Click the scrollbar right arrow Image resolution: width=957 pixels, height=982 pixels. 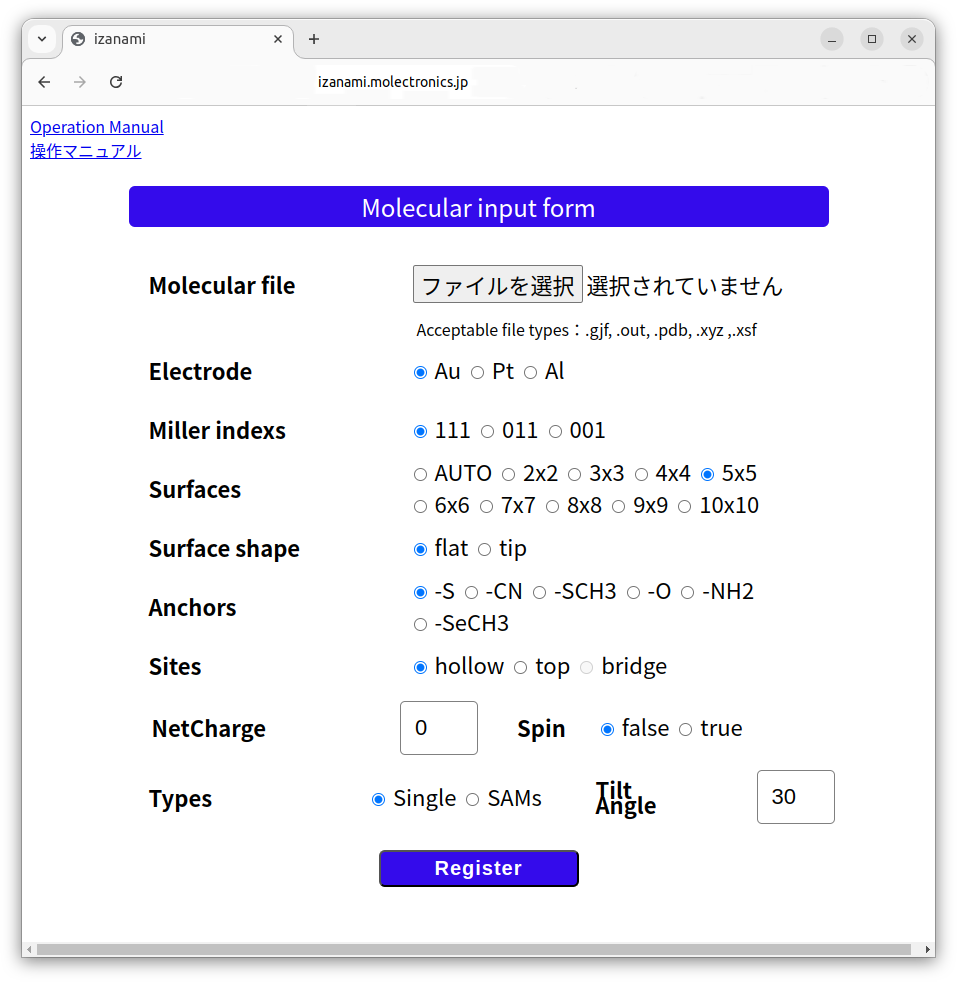pos(928,950)
